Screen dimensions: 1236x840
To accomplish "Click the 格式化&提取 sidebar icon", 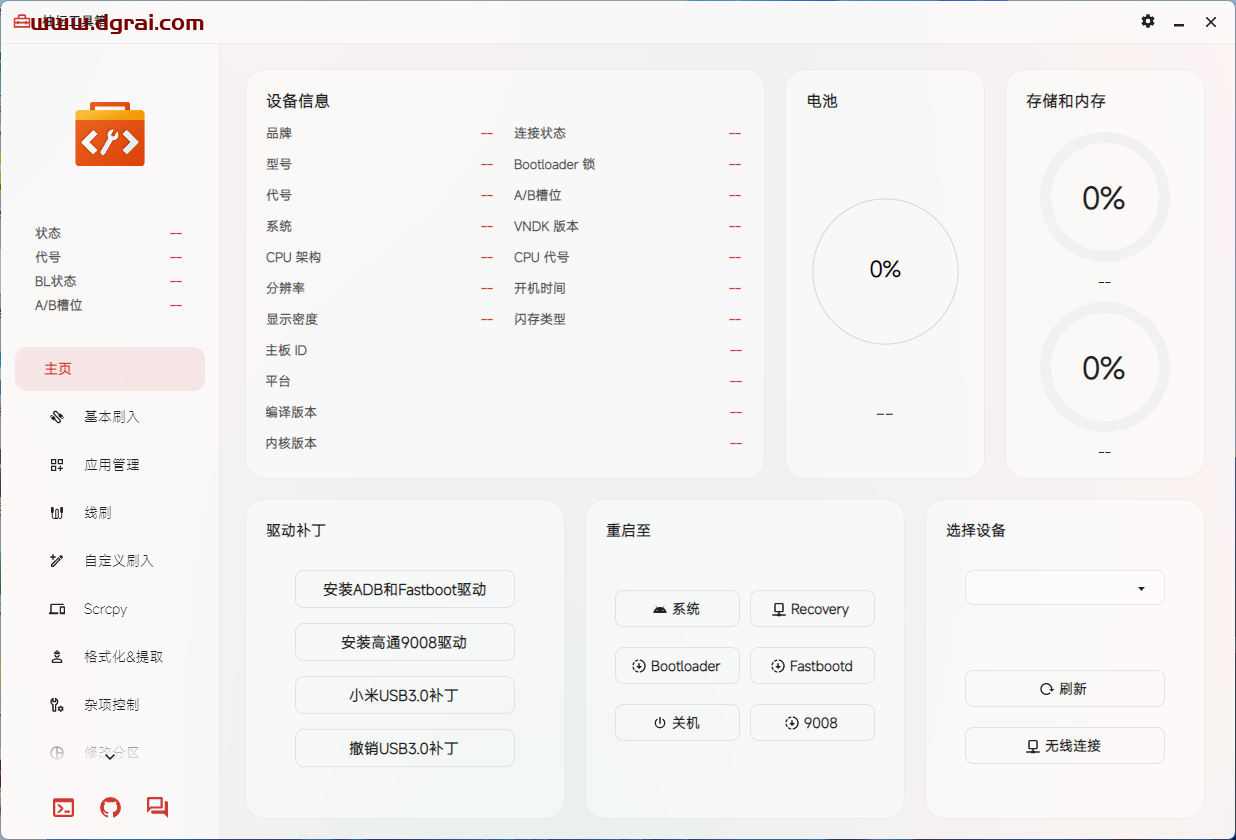I will pos(57,657).
